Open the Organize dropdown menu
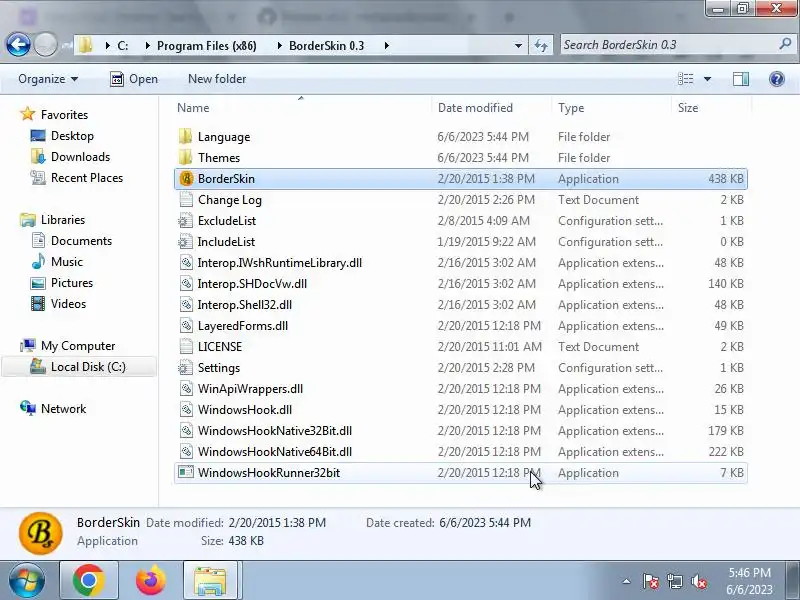Screen dimensions: 800x600 click(48, 79)
